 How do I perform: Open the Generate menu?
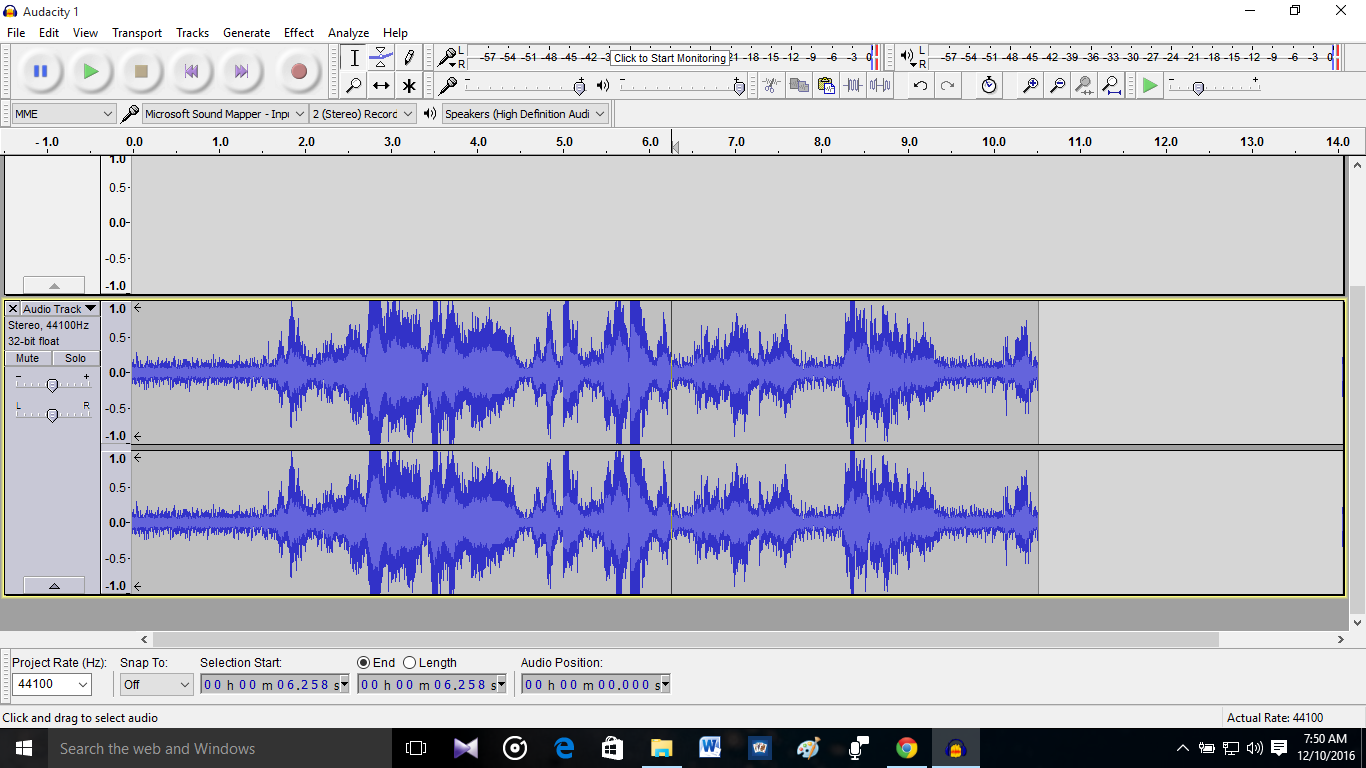pos(246,33)
